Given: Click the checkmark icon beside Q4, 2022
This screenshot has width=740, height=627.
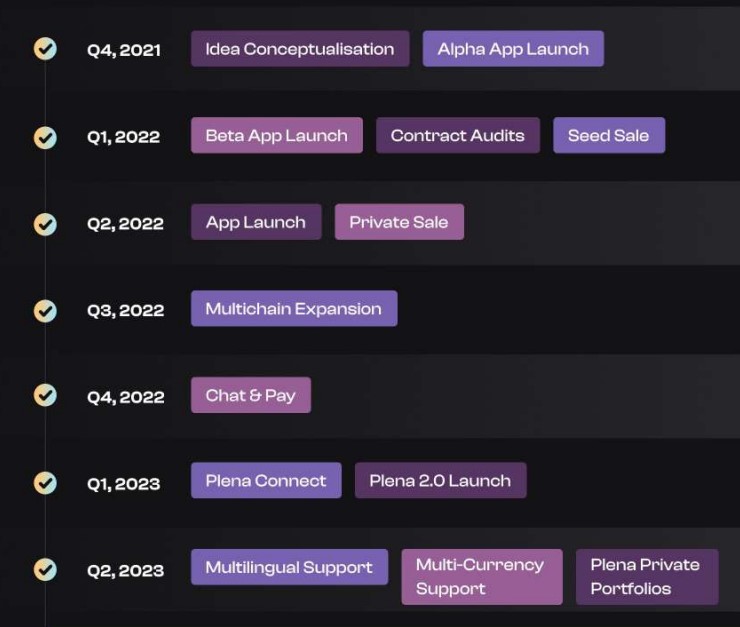Looking at the screenshot, I should 45,396.
